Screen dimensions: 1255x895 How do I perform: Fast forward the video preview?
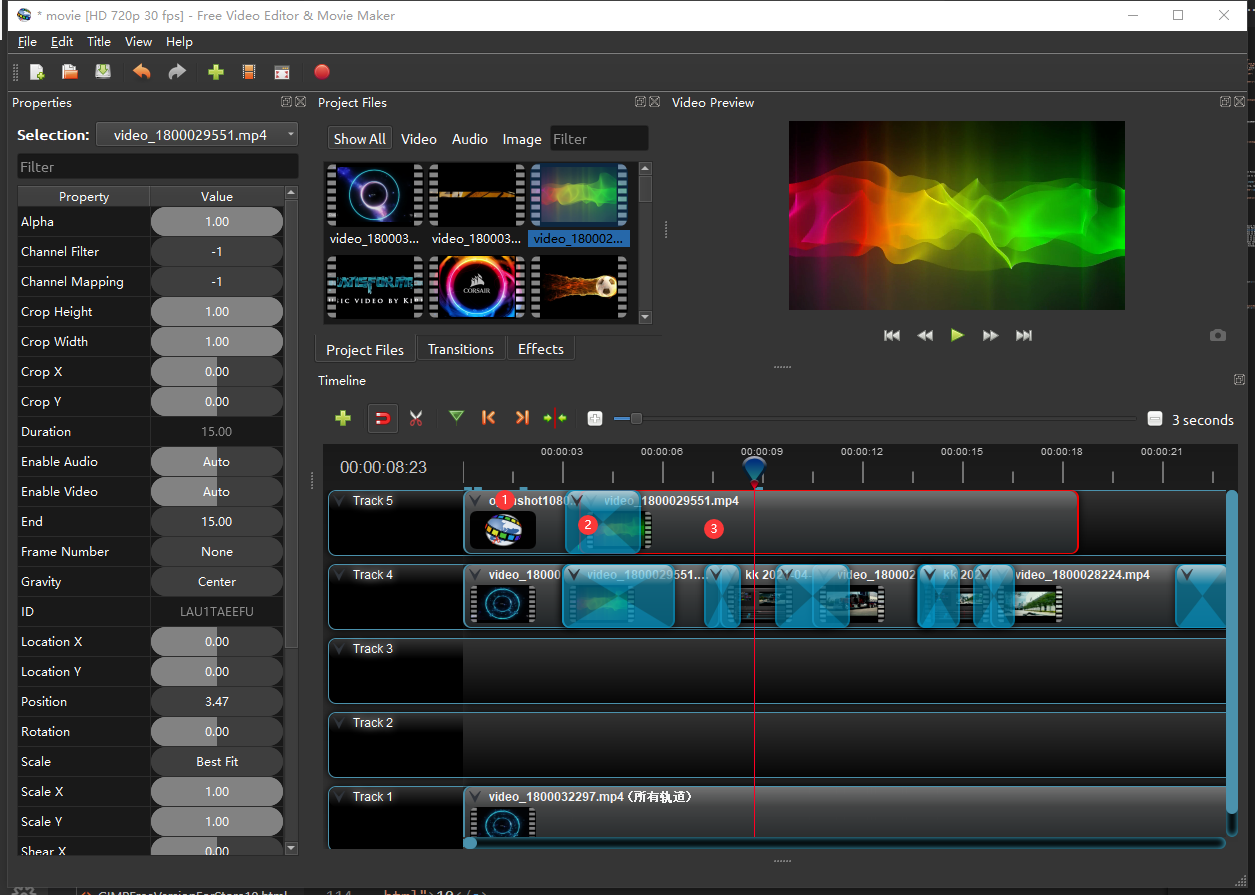[x=991, y=336]
